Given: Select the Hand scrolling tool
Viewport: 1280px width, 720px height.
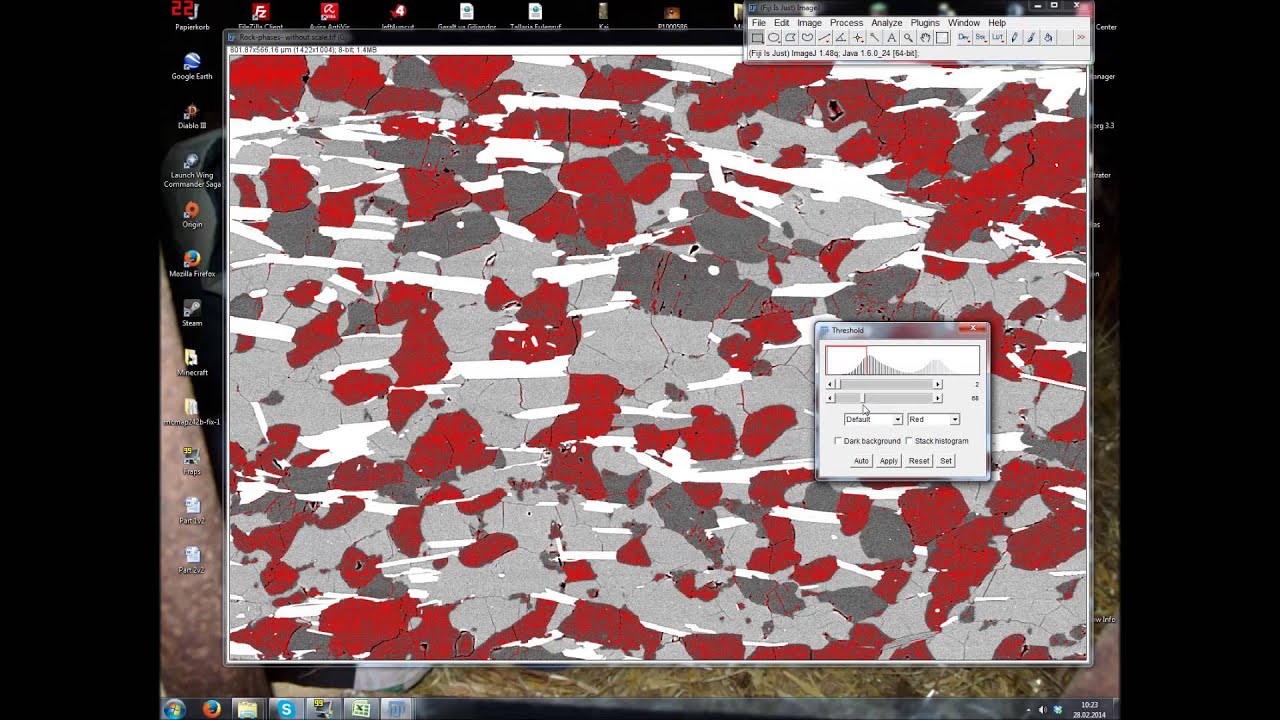Looking at the screenshot, I should tap(925, 37).
